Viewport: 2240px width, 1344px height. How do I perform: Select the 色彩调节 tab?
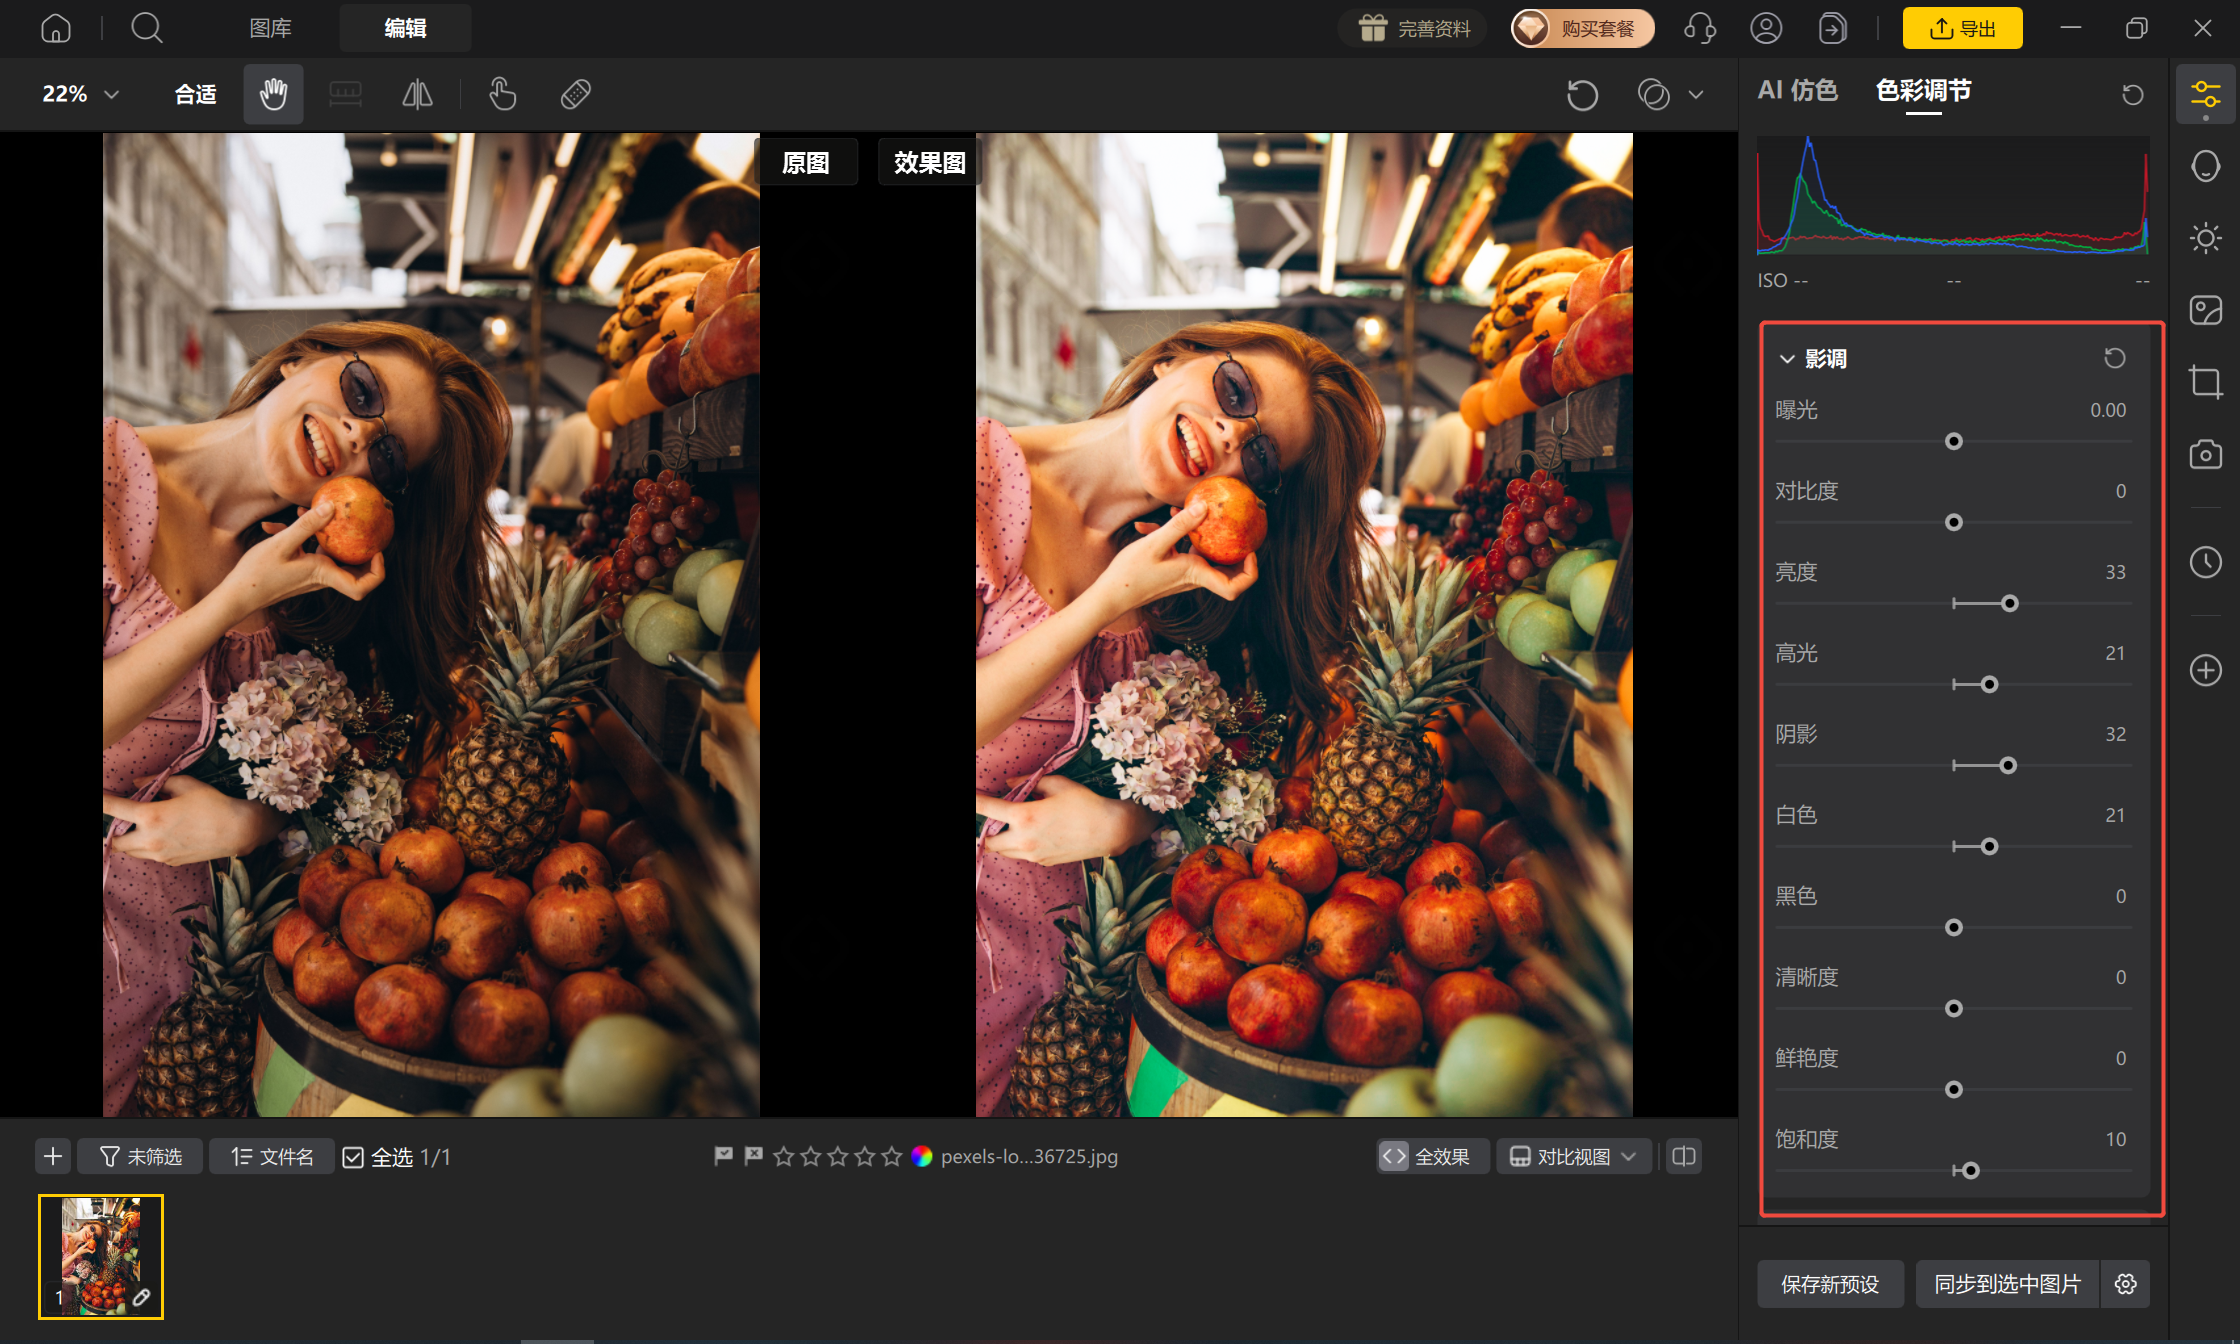[1923, 91]
